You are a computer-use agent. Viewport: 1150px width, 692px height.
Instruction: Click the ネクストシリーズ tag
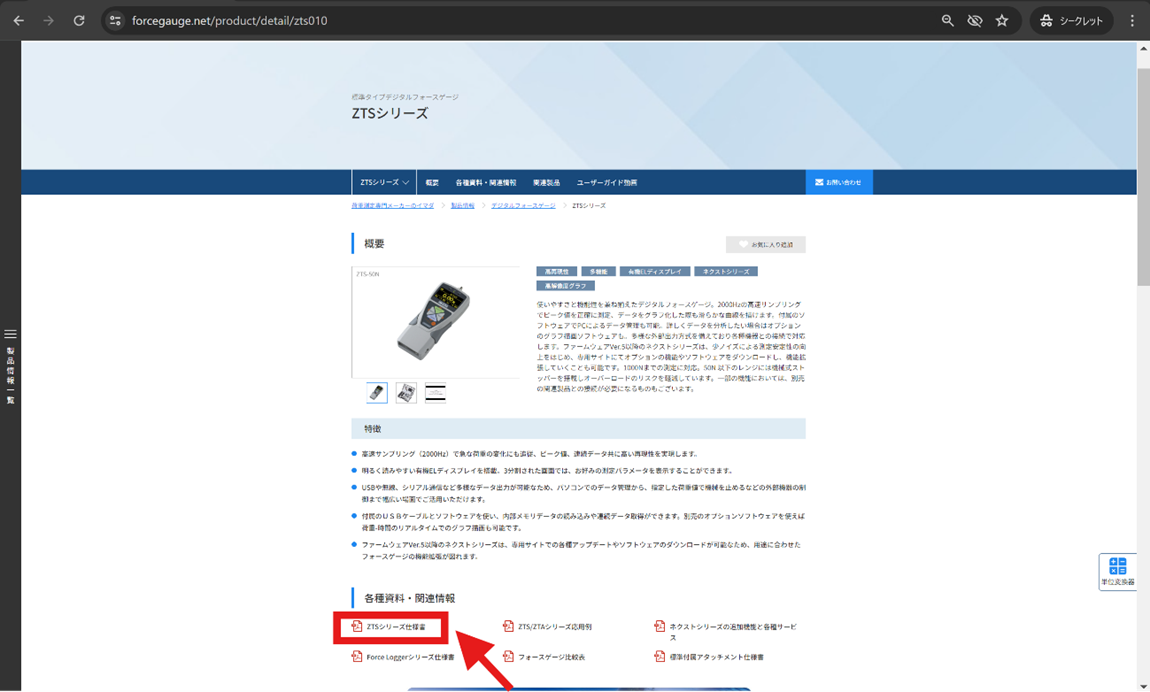(x=726, y=271)
